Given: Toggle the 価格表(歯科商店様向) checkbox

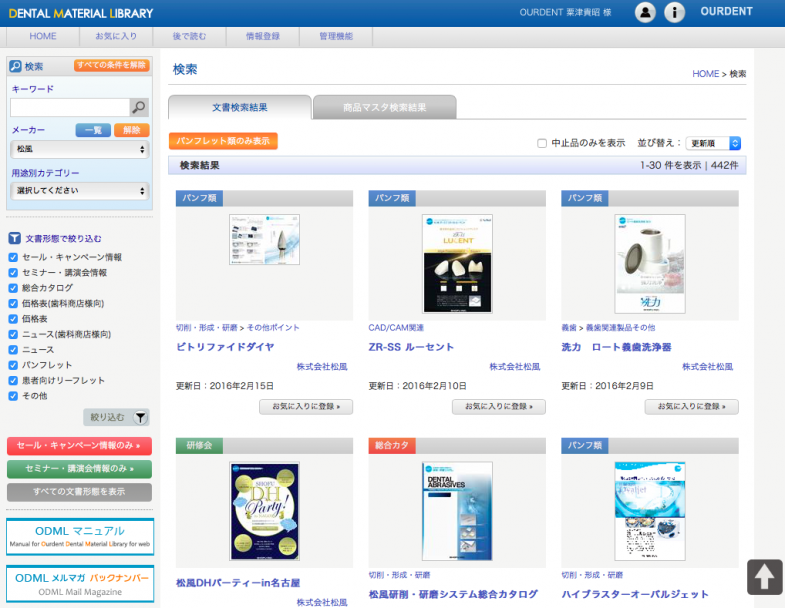Looking at the screenshot, I should [13, 303].
